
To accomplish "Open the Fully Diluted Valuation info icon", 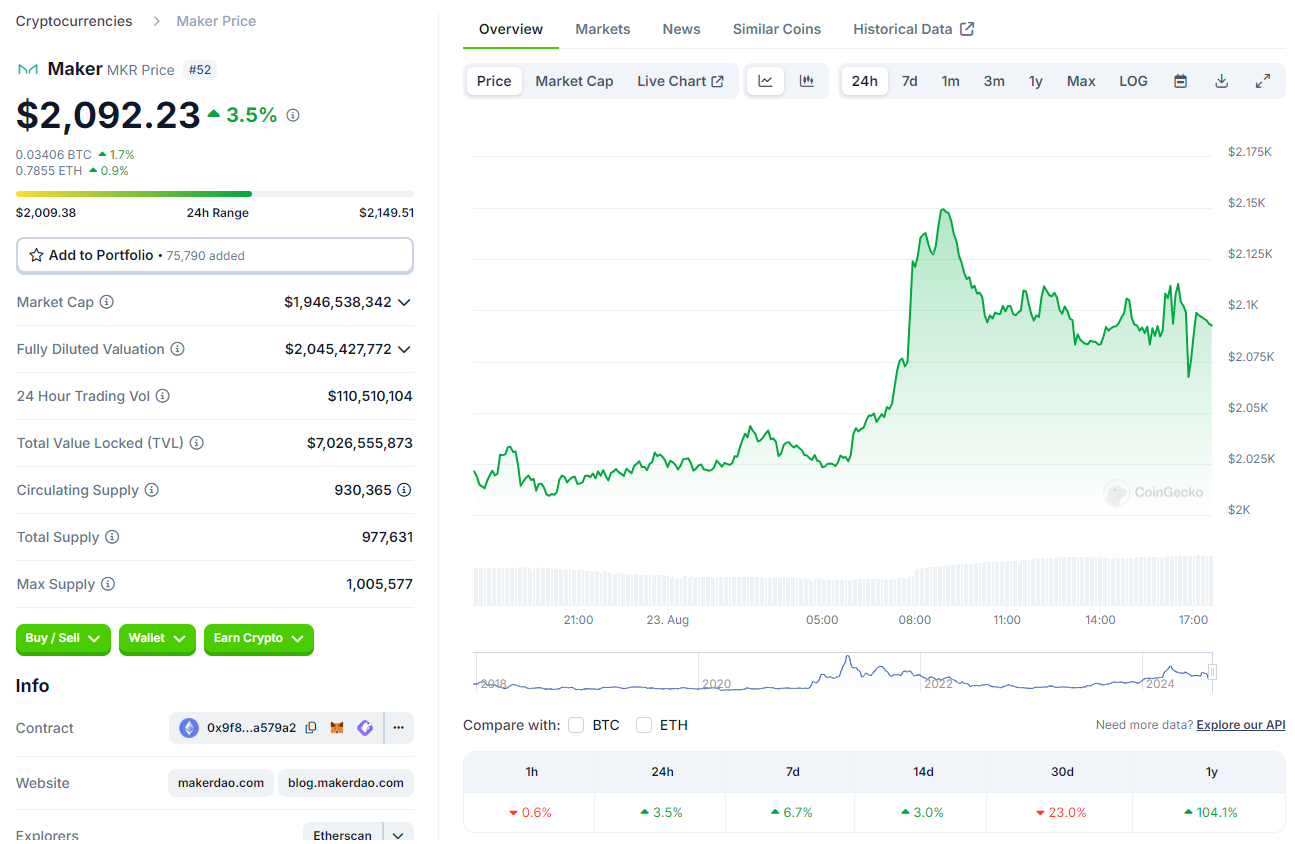I will point(177,349).
